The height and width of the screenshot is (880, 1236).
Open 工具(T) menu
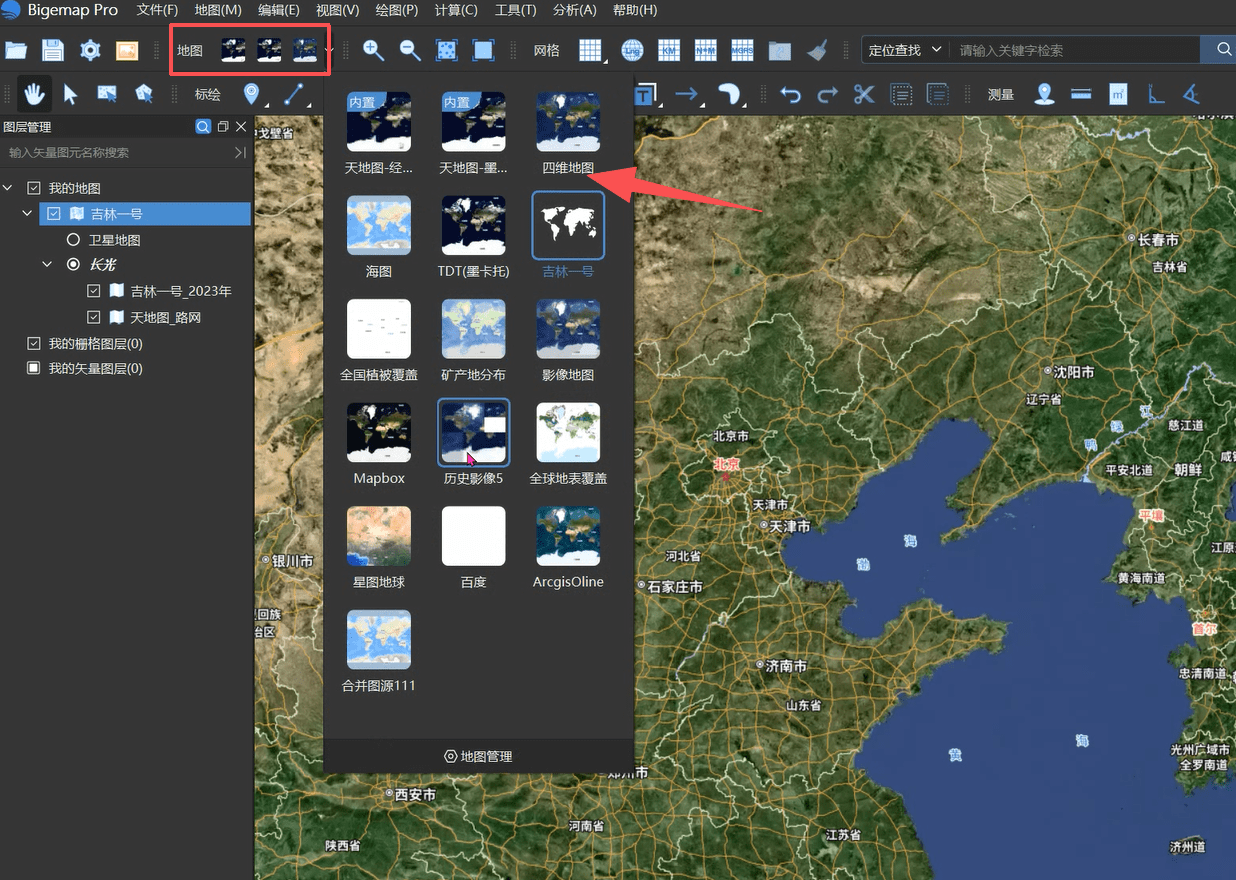(x=516, y=10)
